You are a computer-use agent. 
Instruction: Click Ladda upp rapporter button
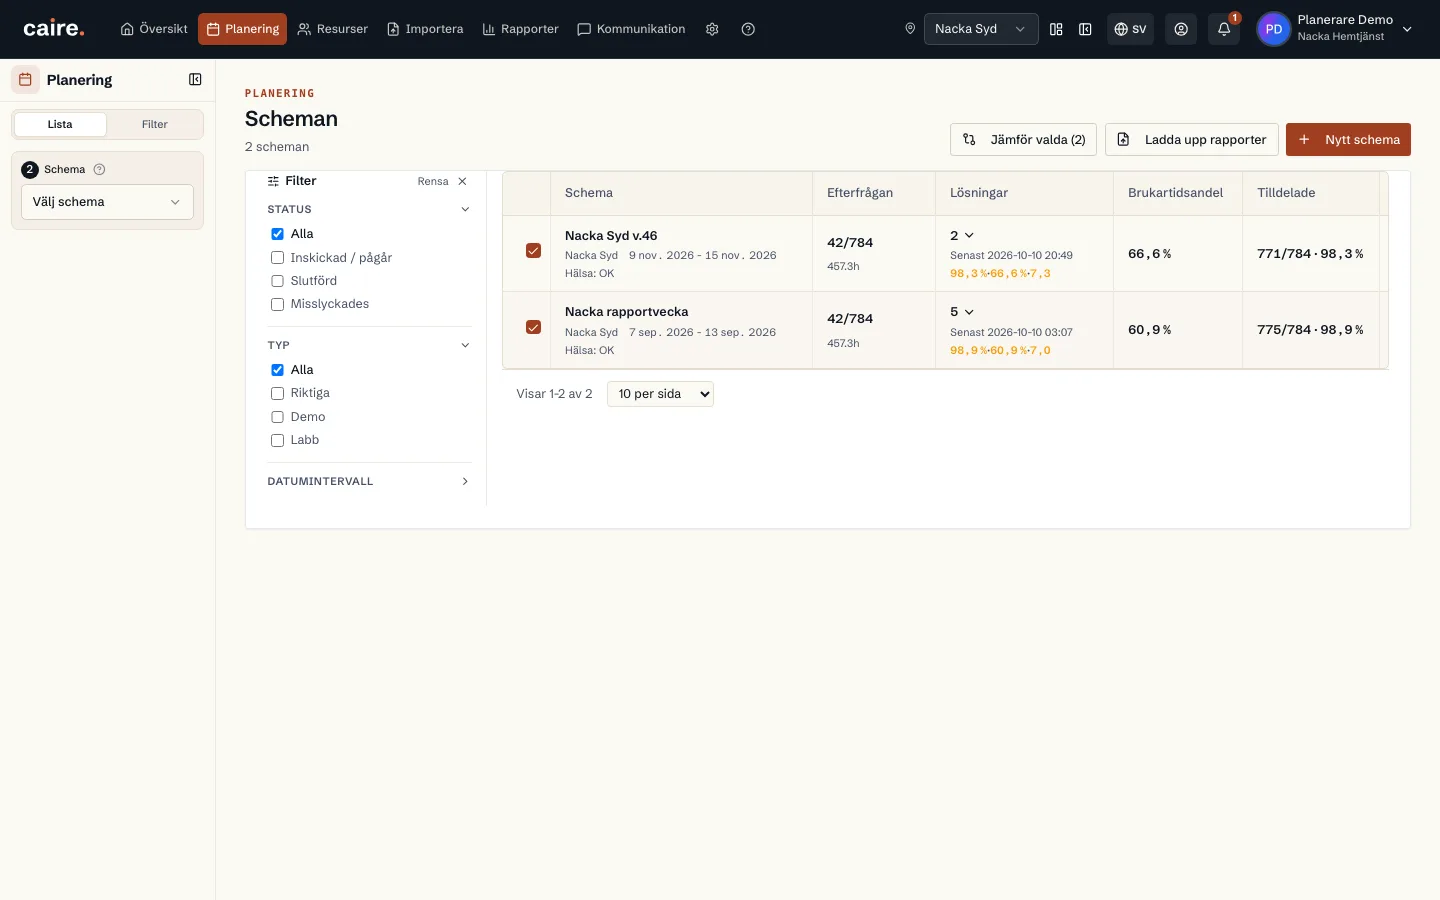pyautogui.click(x=1192, y=139)
